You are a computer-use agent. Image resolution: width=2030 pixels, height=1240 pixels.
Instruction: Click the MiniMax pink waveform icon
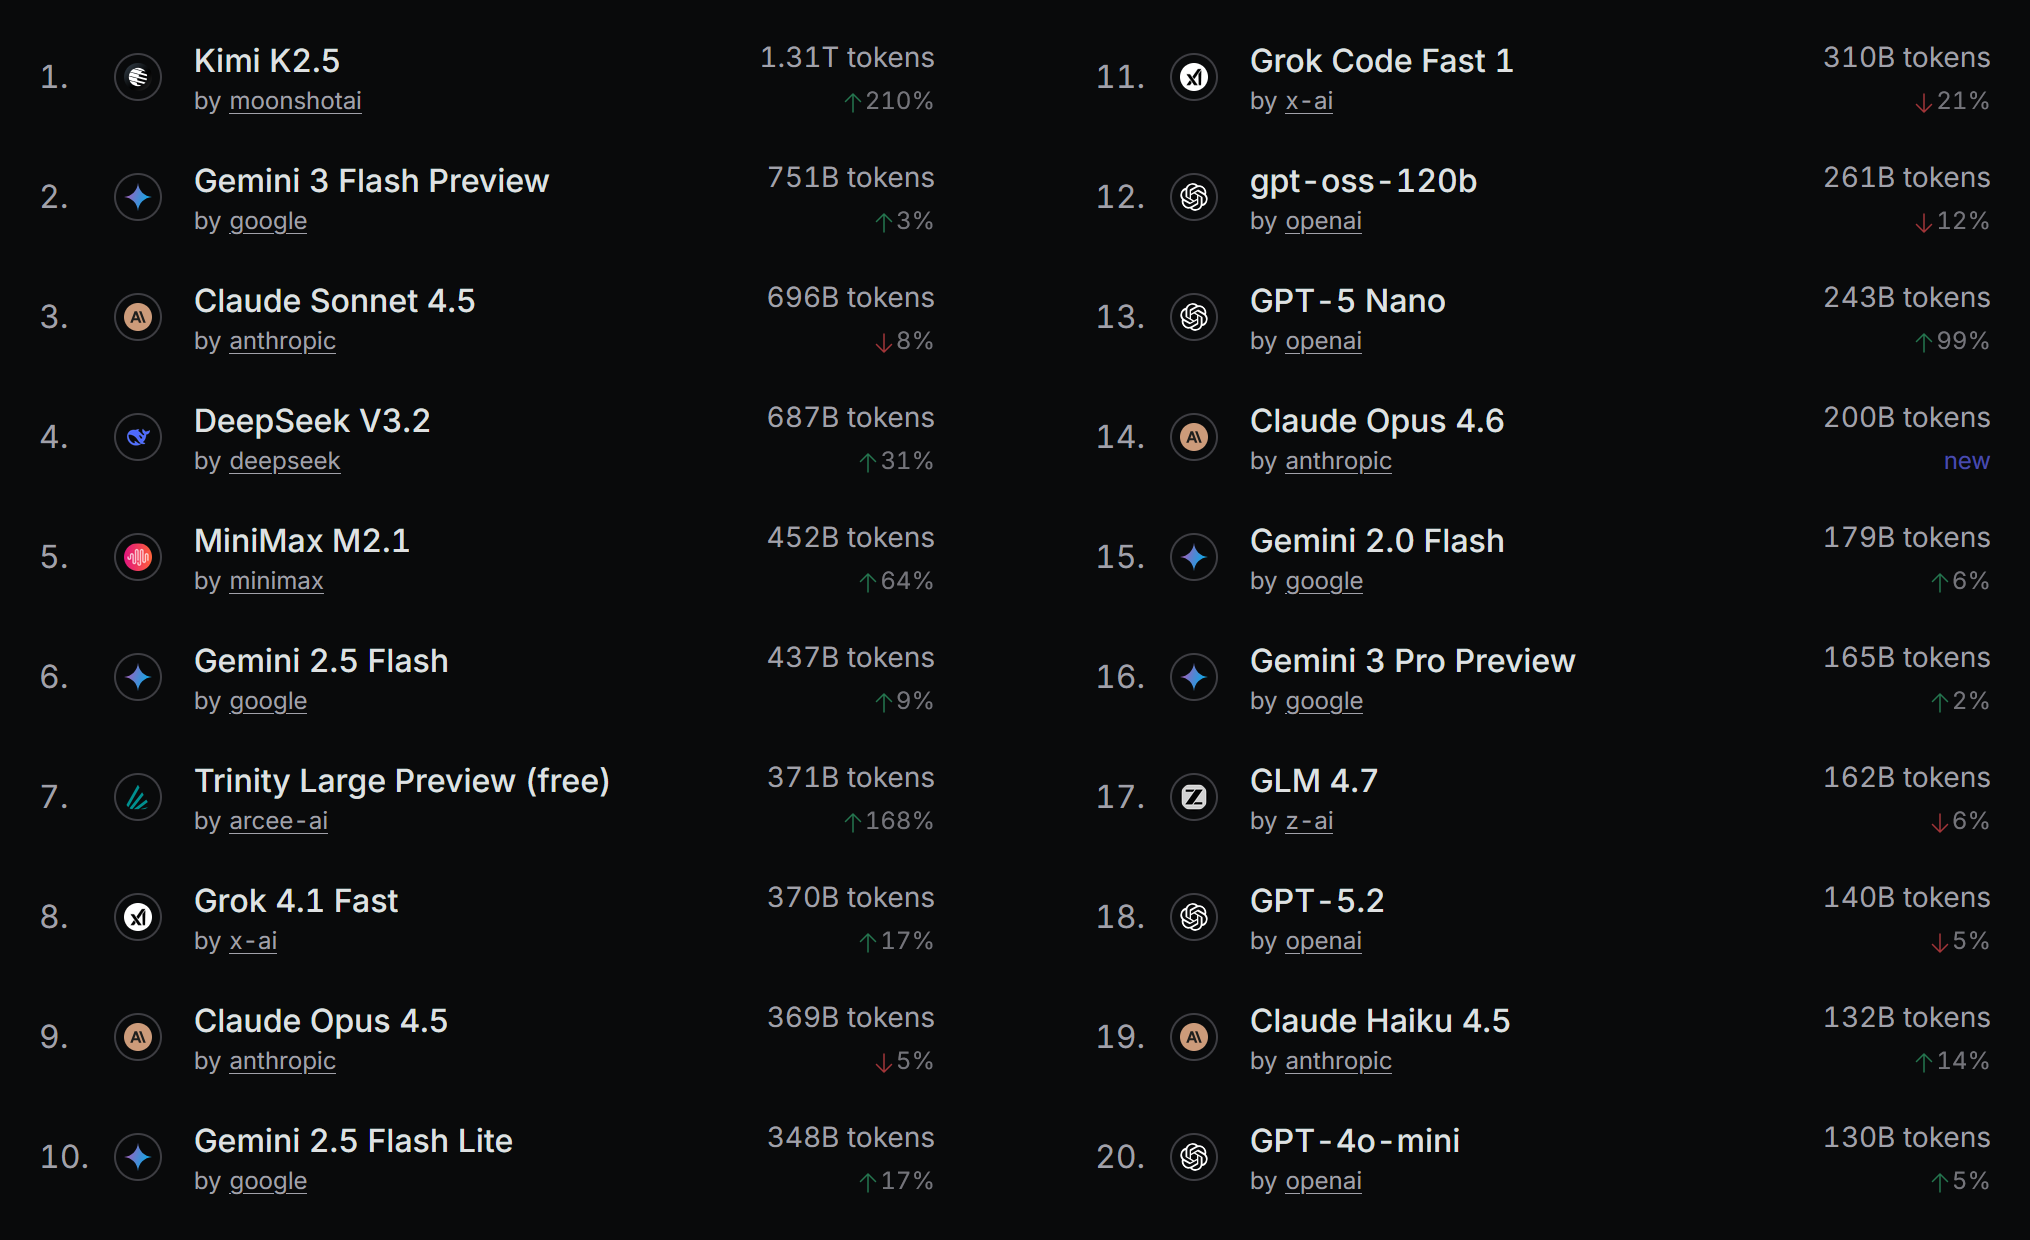coord(138,557)
